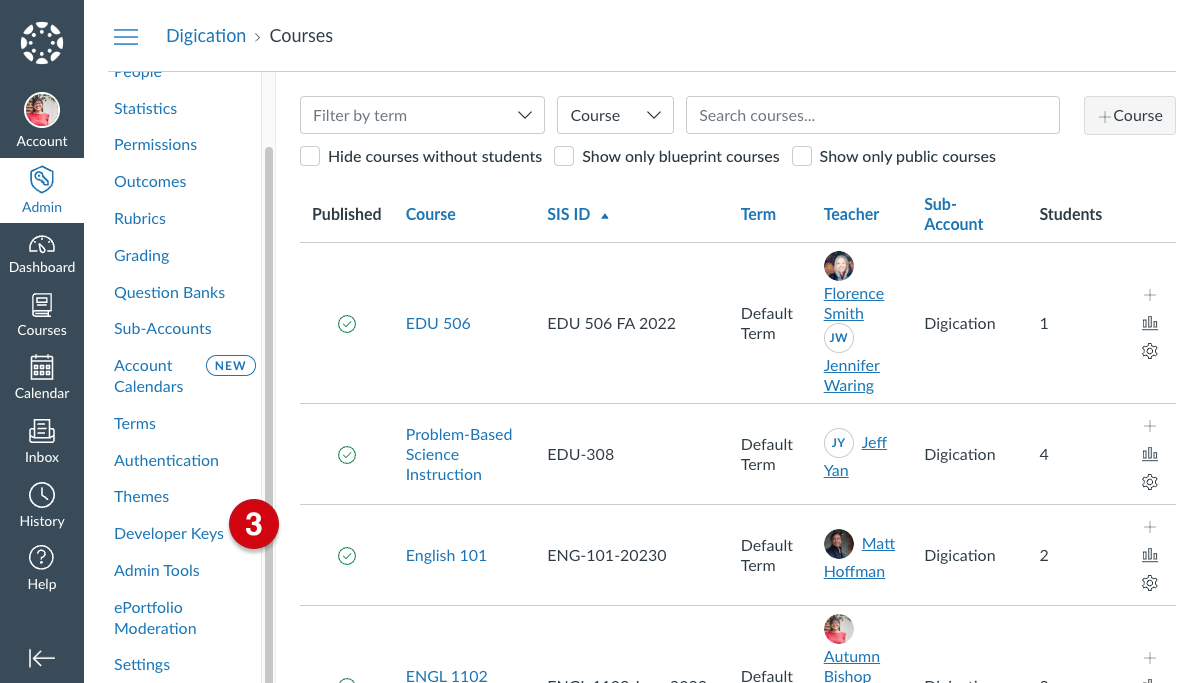
Task: Open the English 101 course link
Action: point(446,555)
